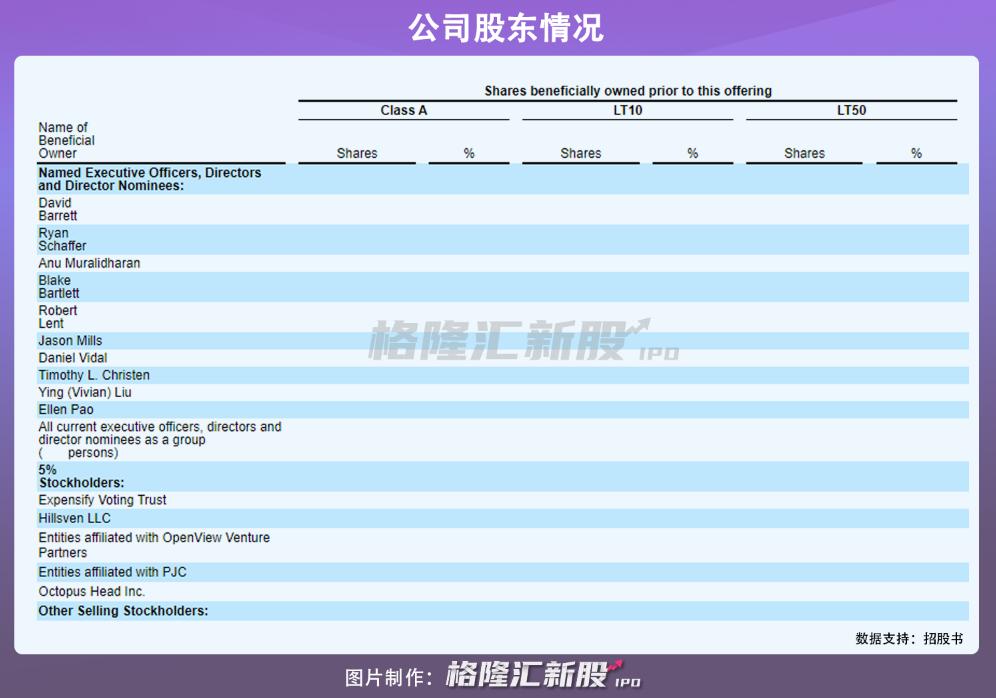Click the title 公司股东情况
The image size is (996, 698).
pyautogui.click(x=506, y=28)
